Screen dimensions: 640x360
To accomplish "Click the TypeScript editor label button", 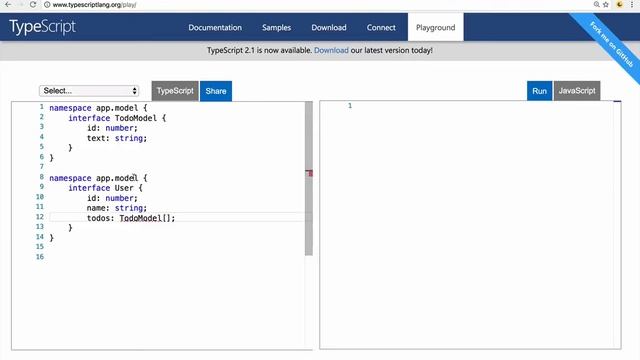I will click(x=175, y=91).
